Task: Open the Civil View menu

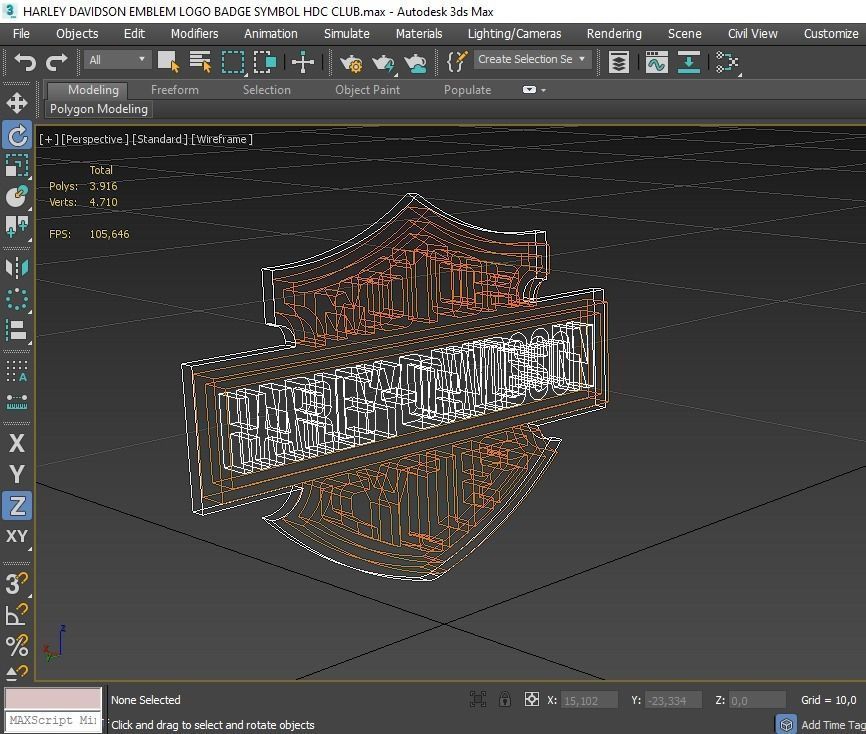Action: (752, 33)
